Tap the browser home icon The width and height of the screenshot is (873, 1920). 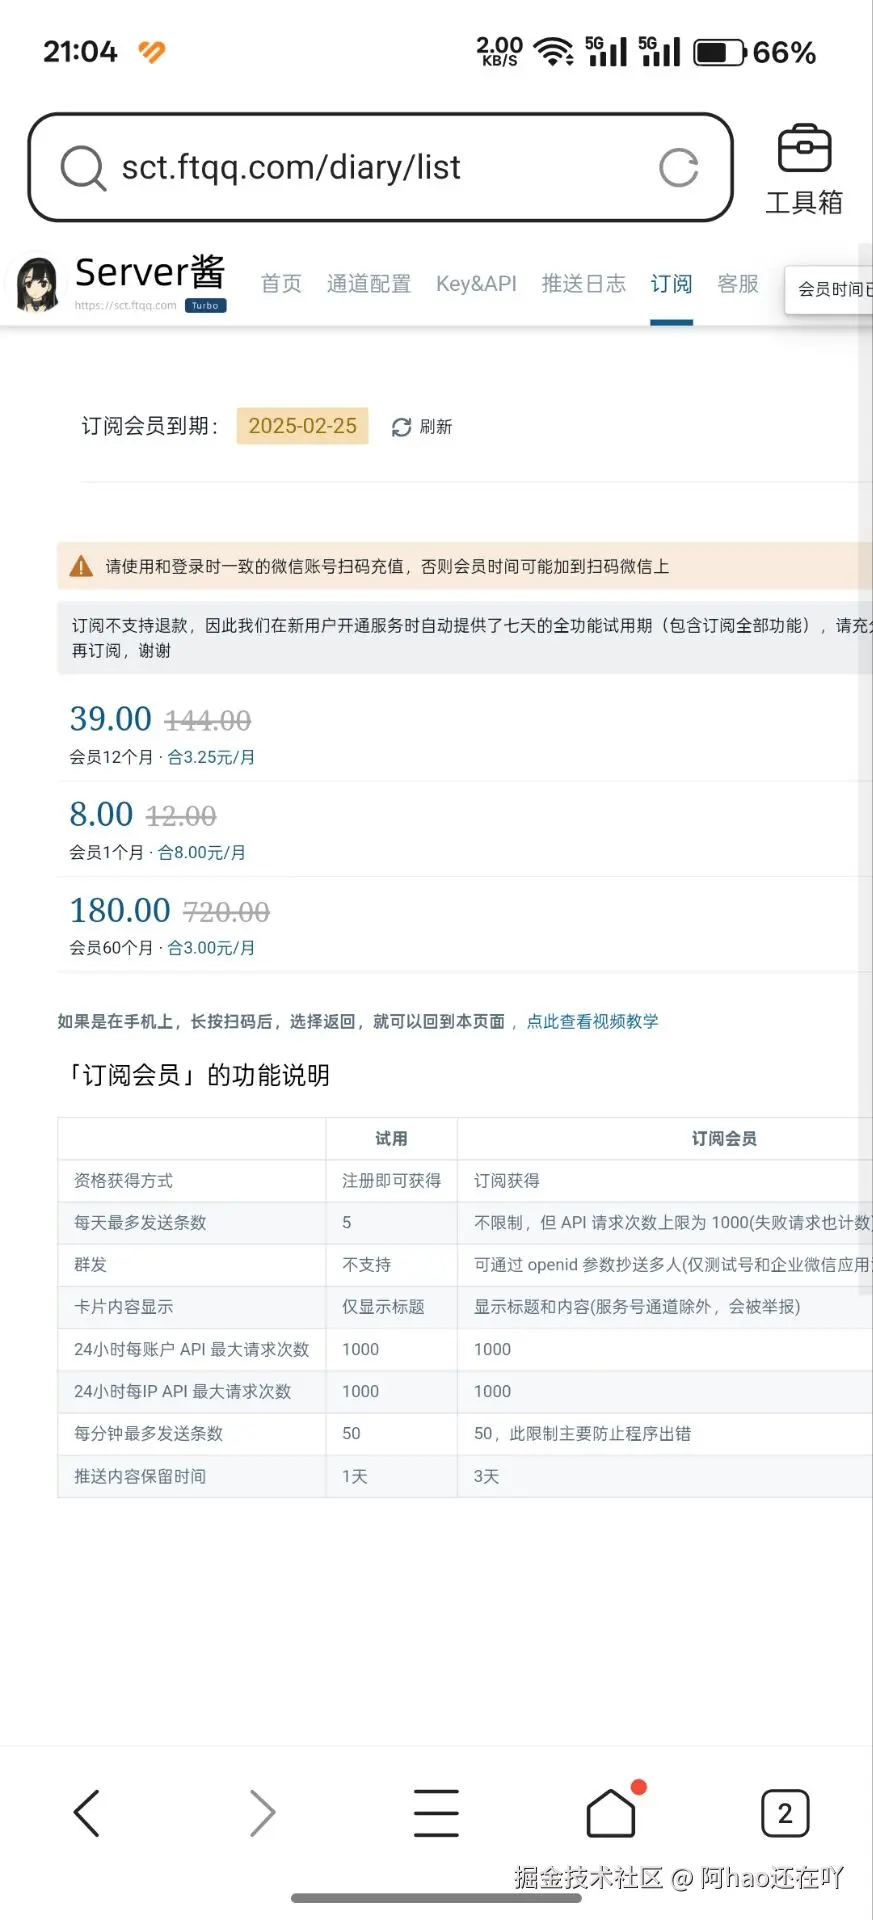(611, 1813)
